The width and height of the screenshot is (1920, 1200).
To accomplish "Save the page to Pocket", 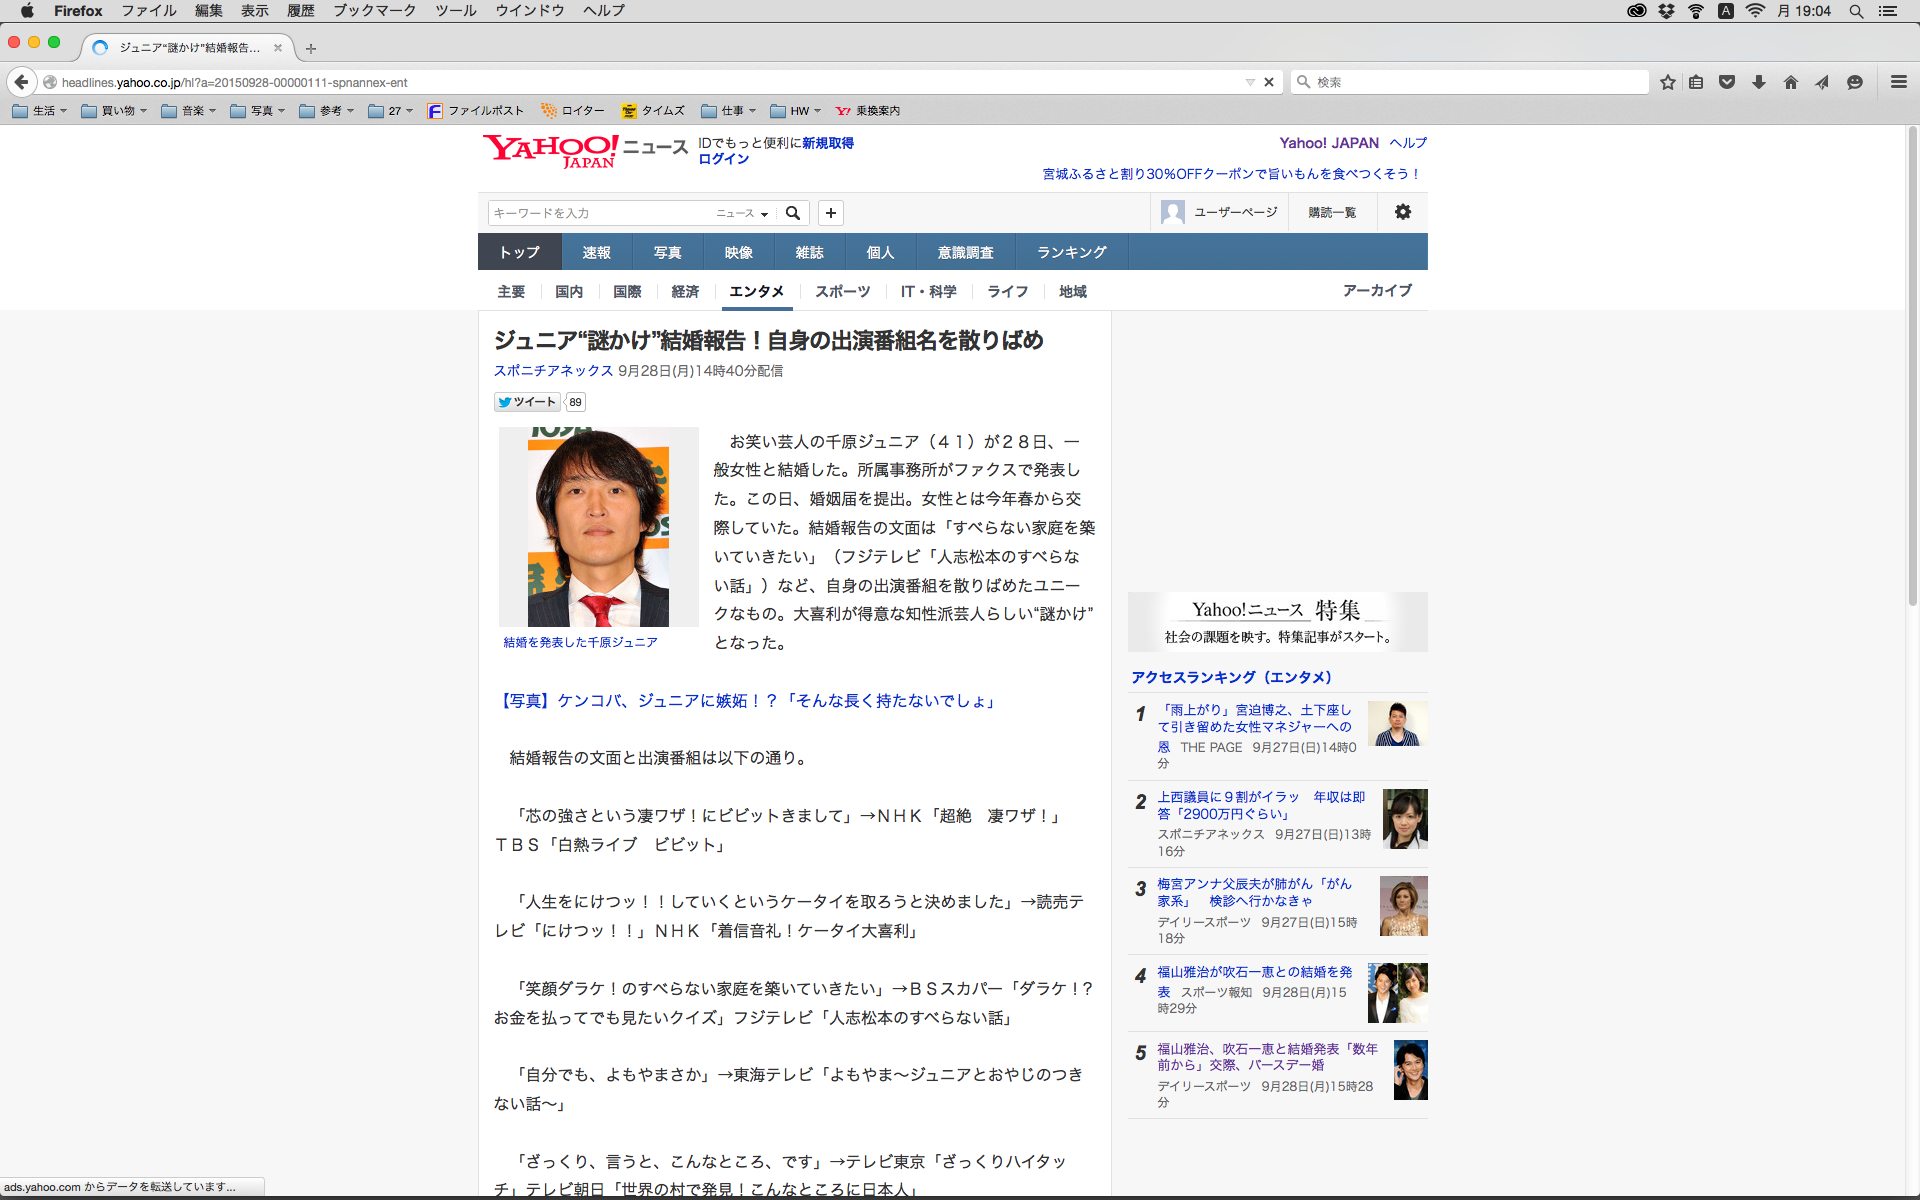I will (1727, 82).
